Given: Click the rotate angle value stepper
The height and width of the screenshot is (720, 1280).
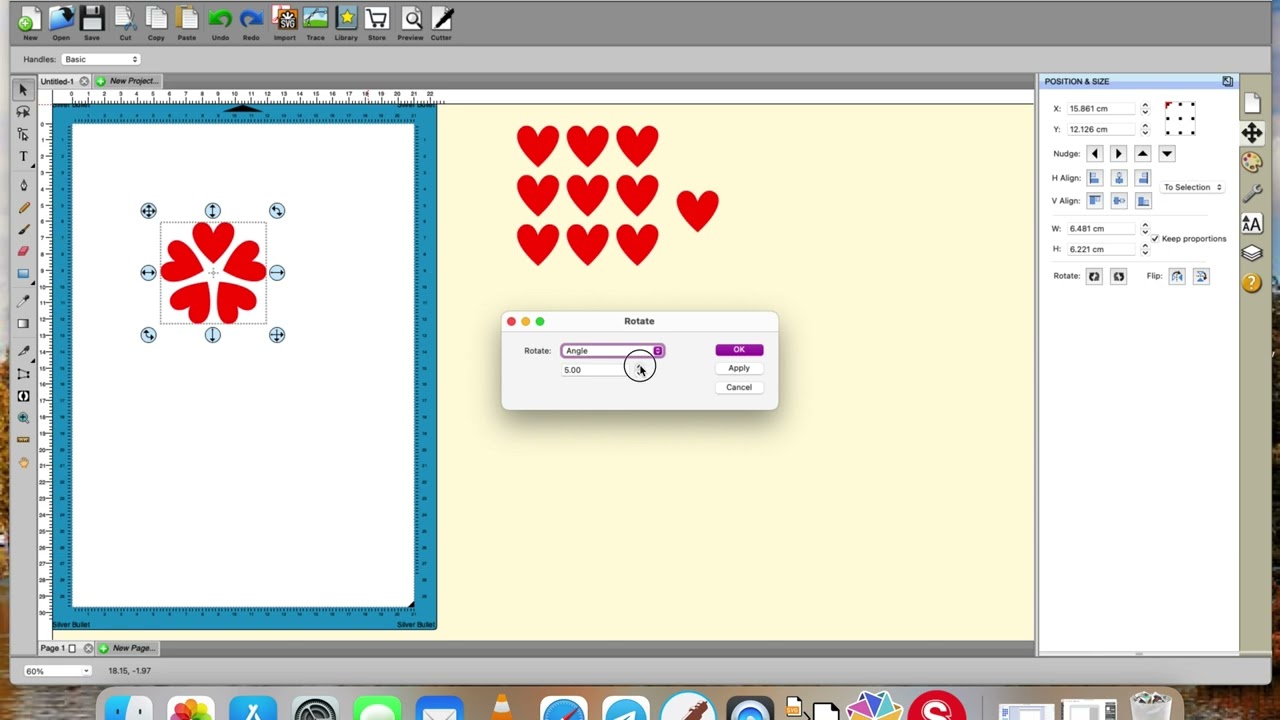Looking at the screenshot, I should pyautogui.click(x=641, y=370).
